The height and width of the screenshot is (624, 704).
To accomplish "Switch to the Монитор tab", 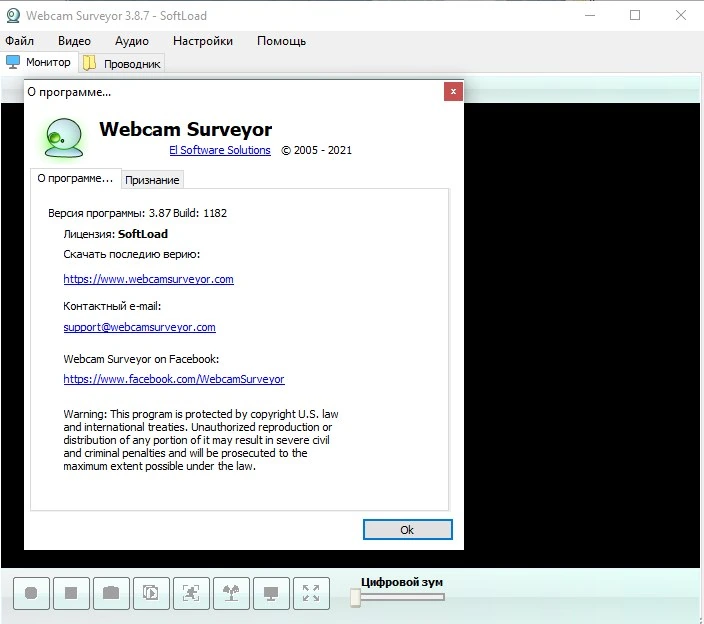I will click(39, 62).
